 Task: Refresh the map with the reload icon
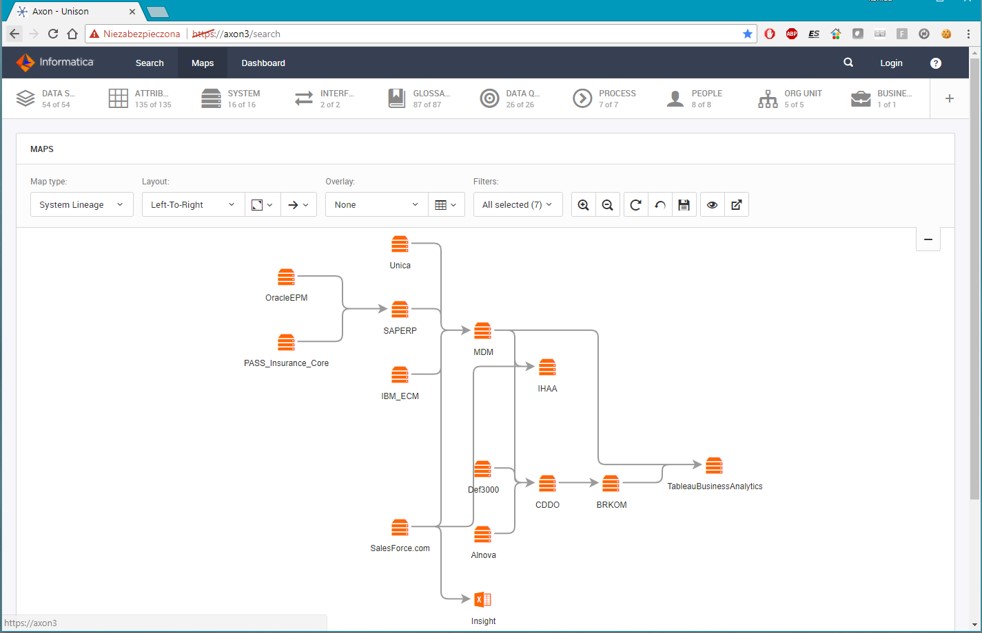(635, 205)
